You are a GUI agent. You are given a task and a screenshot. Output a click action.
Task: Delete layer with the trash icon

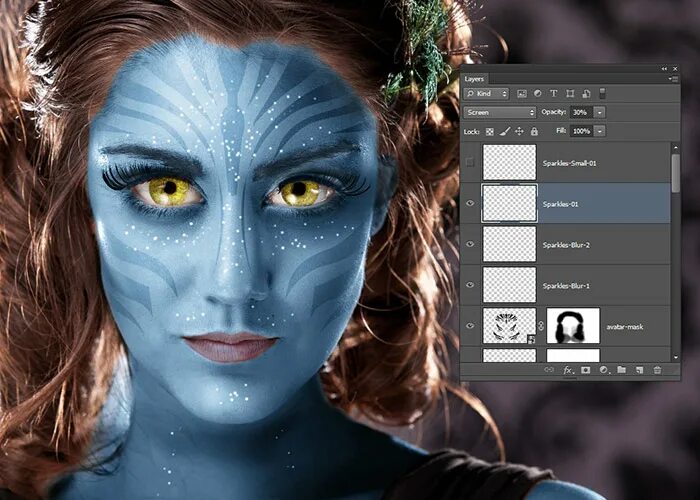click(x=657, y=370)
